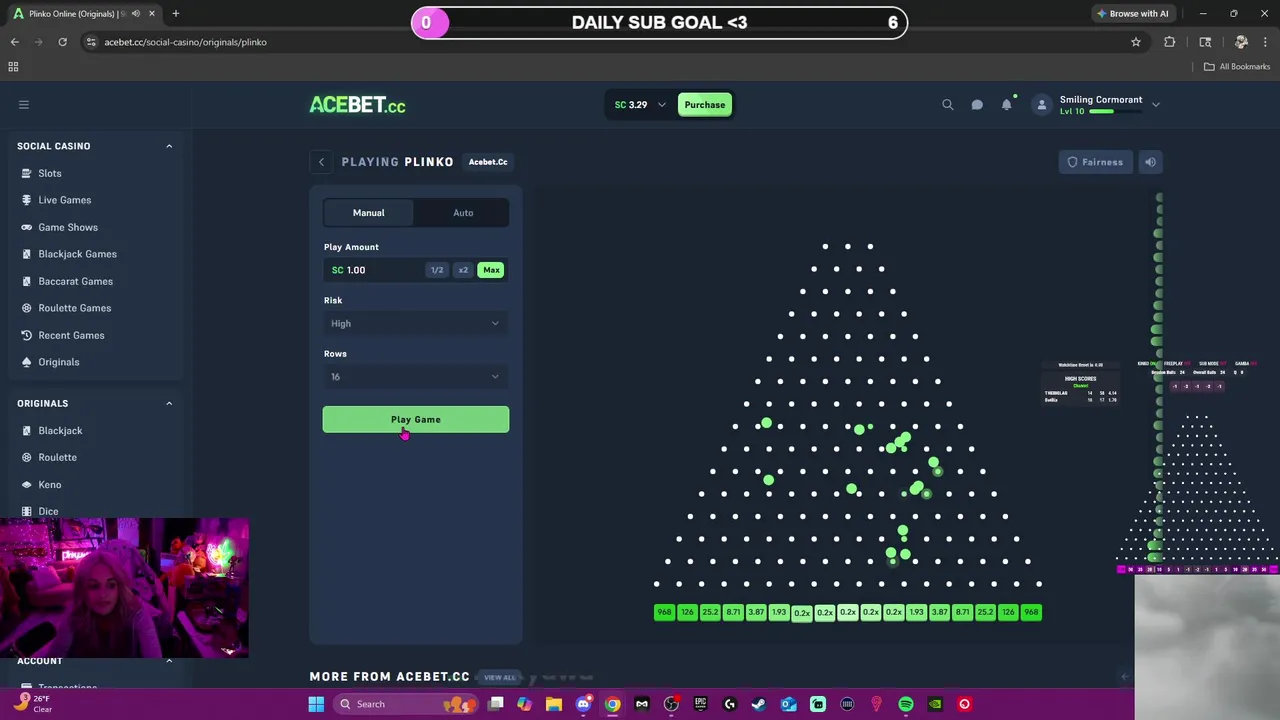Set play amount to Max
Viewport: 1280px width, 720px height.
click(491, 270)
